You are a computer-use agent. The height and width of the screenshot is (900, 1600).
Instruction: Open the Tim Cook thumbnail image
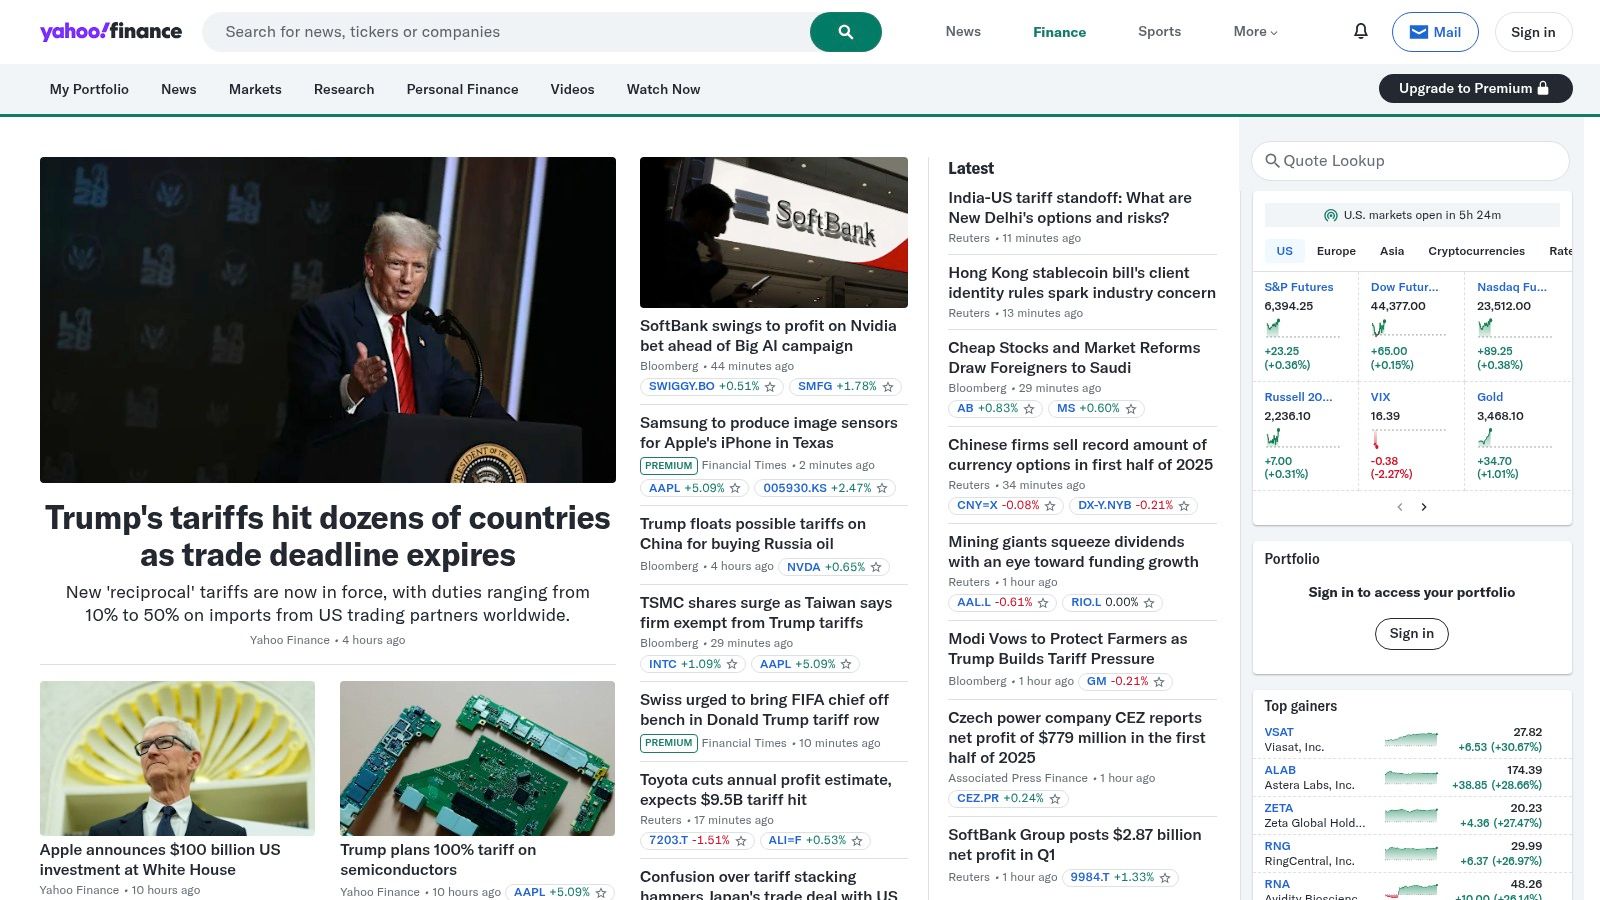coord(177,758)
